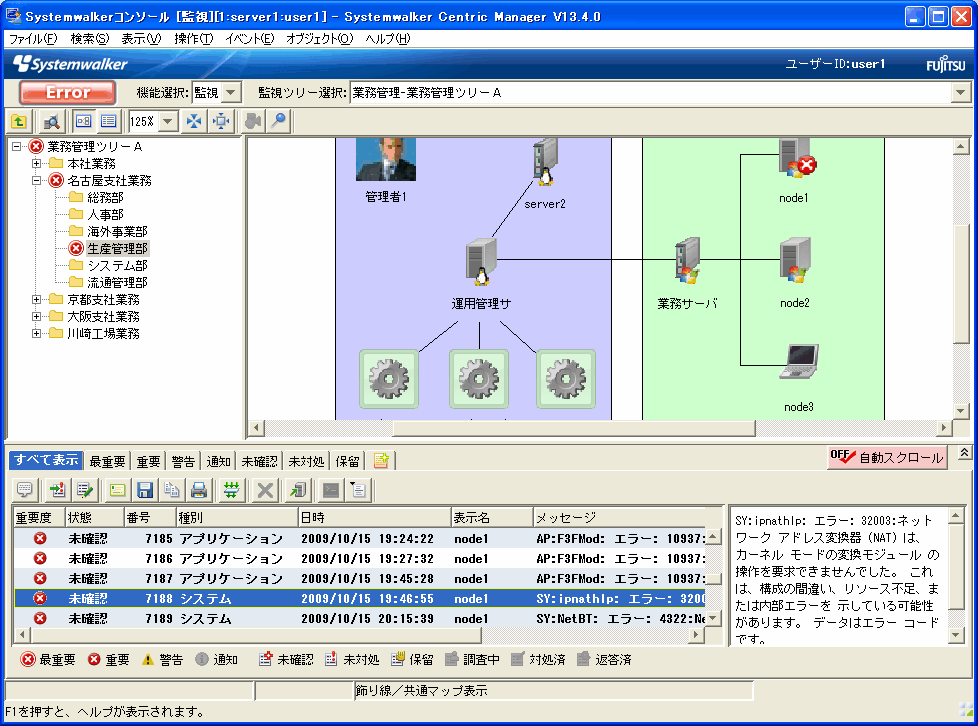Select event row number 7189

coord(360,618)
